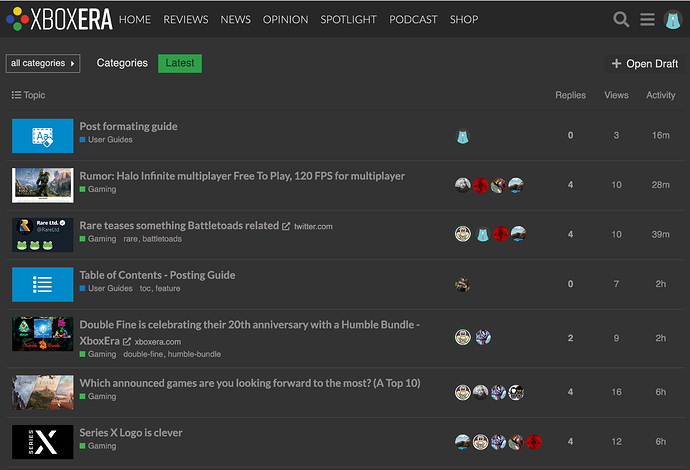Sort topics by Views column header
This screenshot has height=470, width=690.
pos(616,95)
